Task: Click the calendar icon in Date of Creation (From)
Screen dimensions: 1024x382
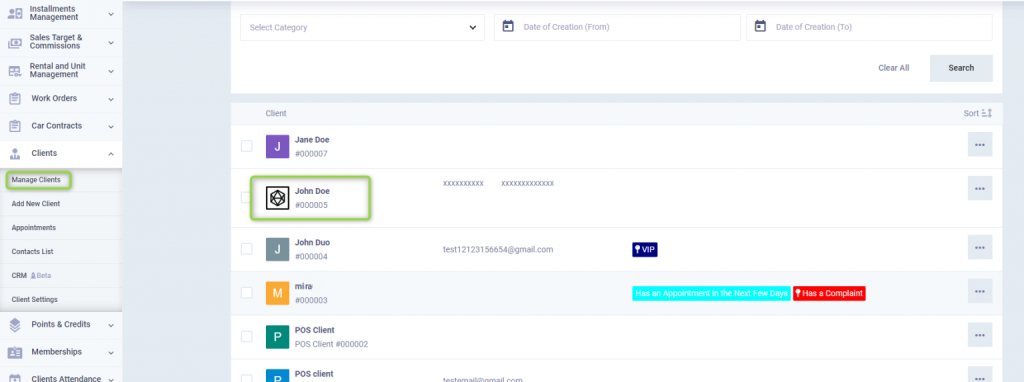Action: [x=507, y=26]
